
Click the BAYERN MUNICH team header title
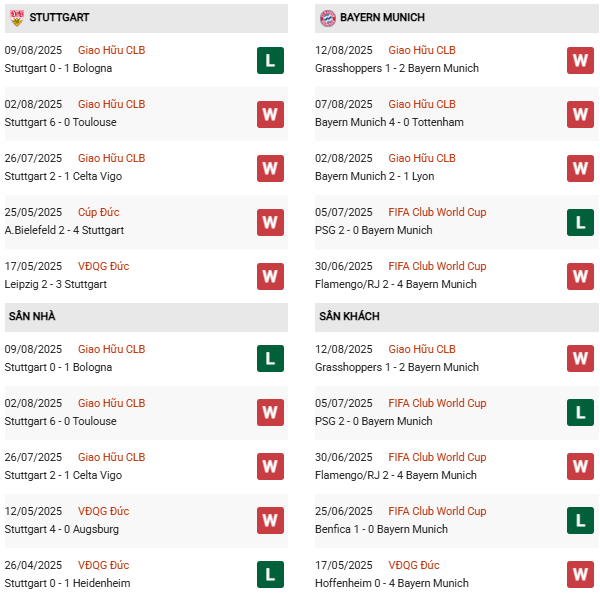click(382, 17)
